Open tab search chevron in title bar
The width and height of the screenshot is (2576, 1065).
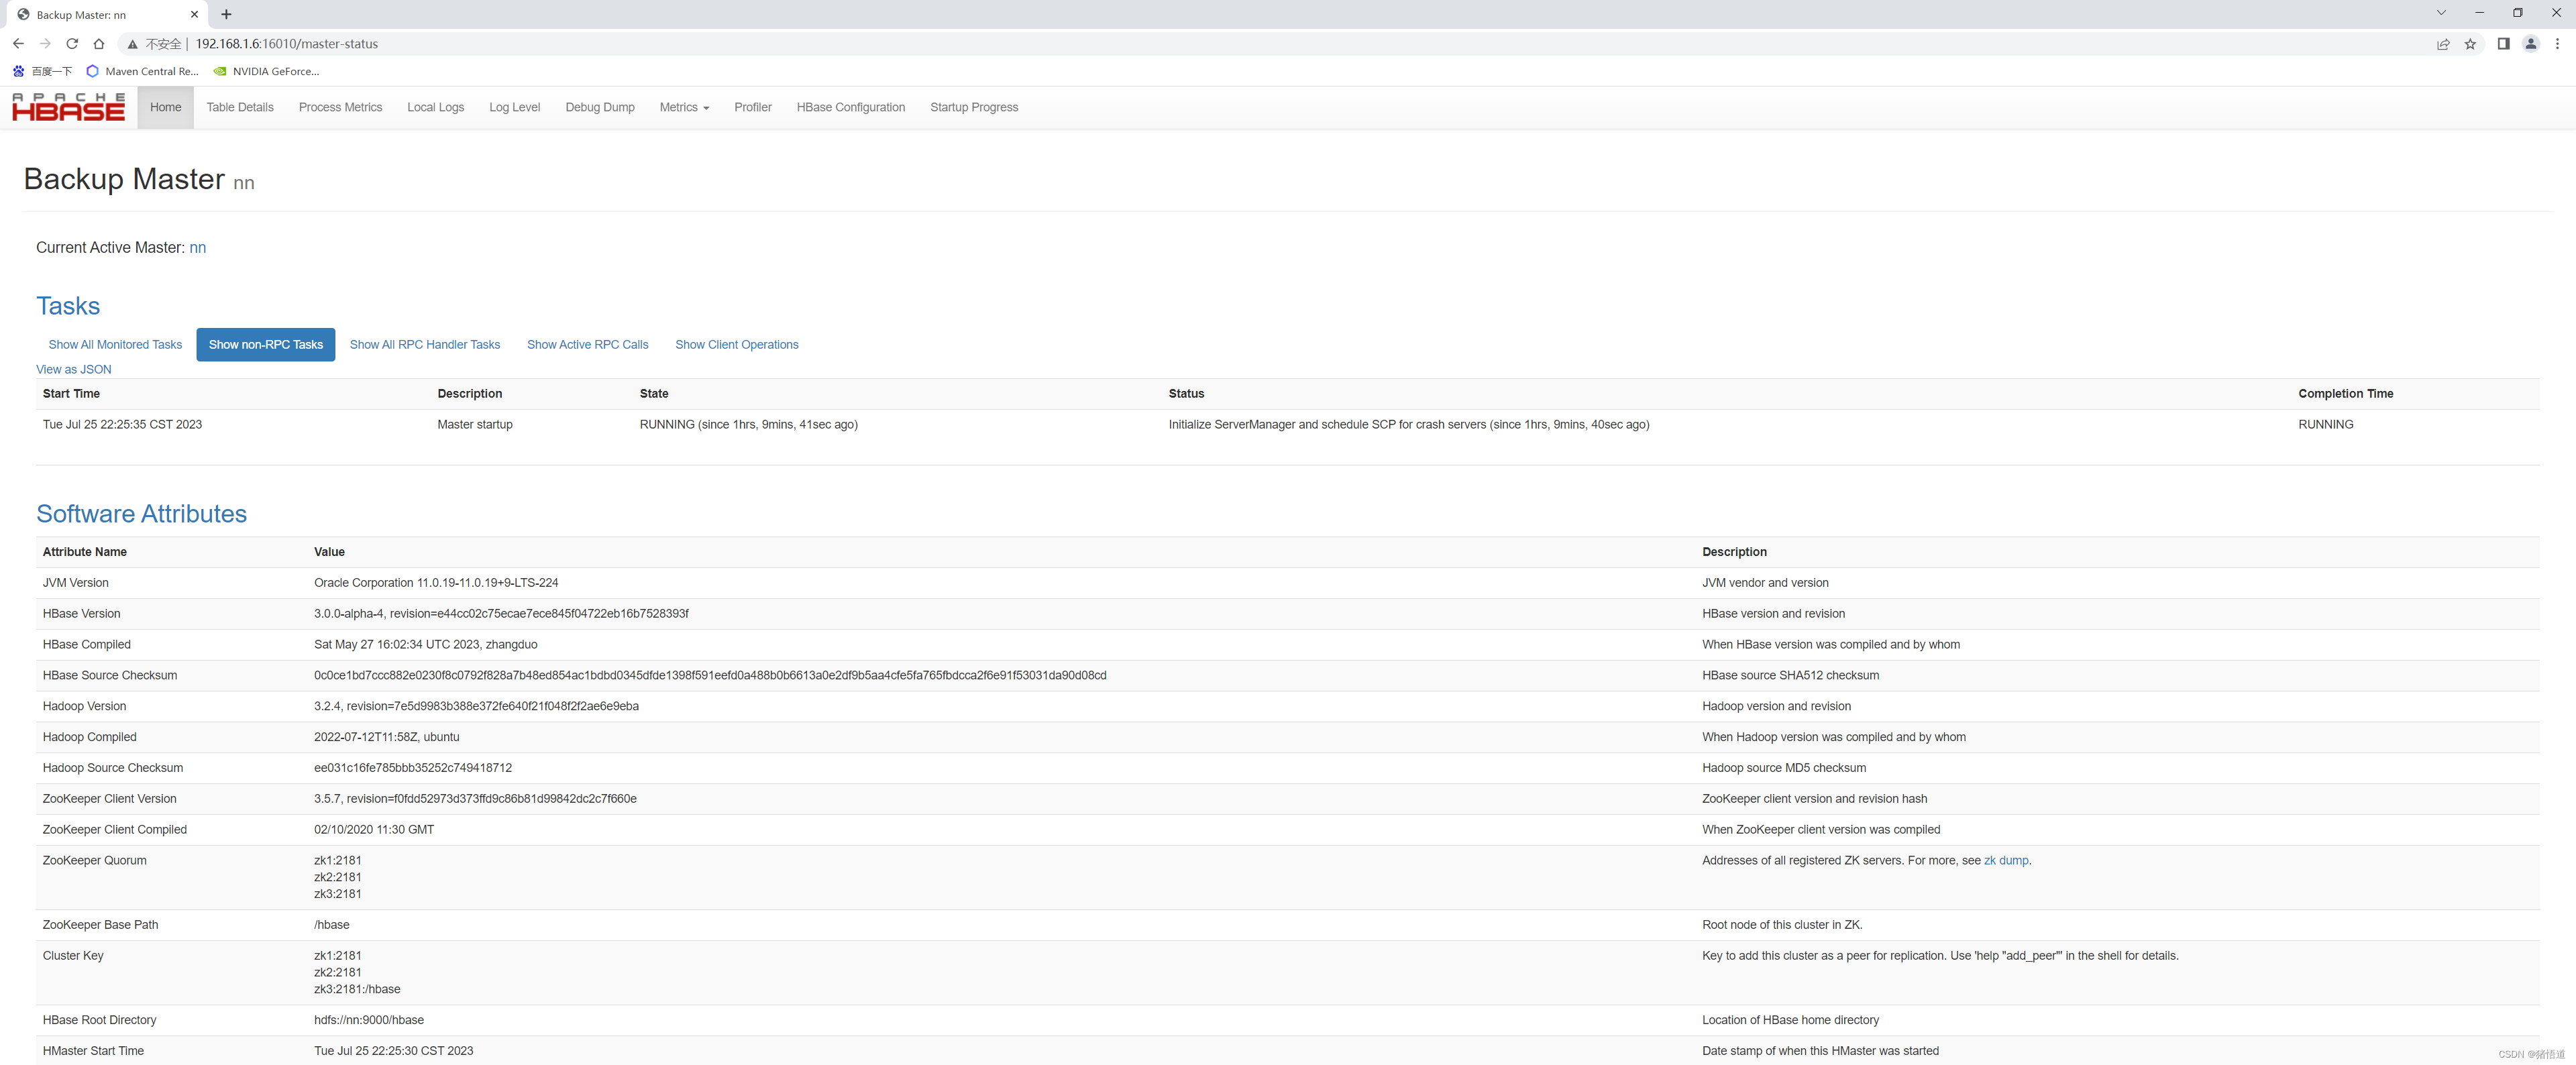2441,13
